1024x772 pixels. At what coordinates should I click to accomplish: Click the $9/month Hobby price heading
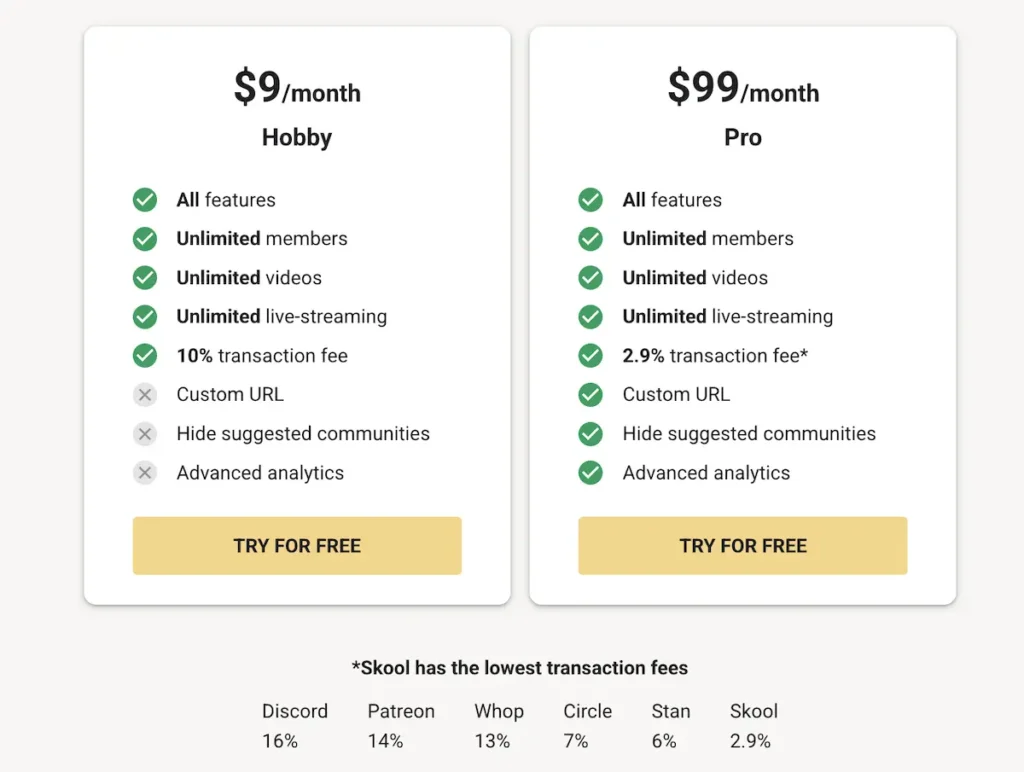point(297,89)
